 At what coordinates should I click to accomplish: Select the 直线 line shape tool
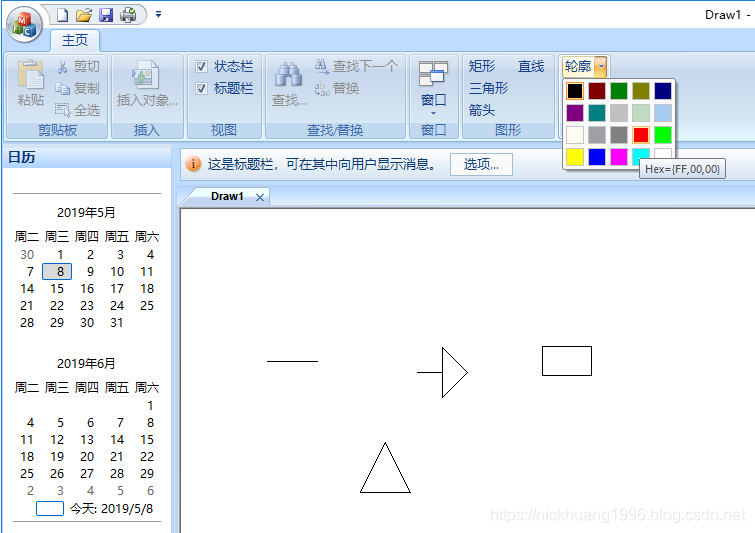pos(531,66)
